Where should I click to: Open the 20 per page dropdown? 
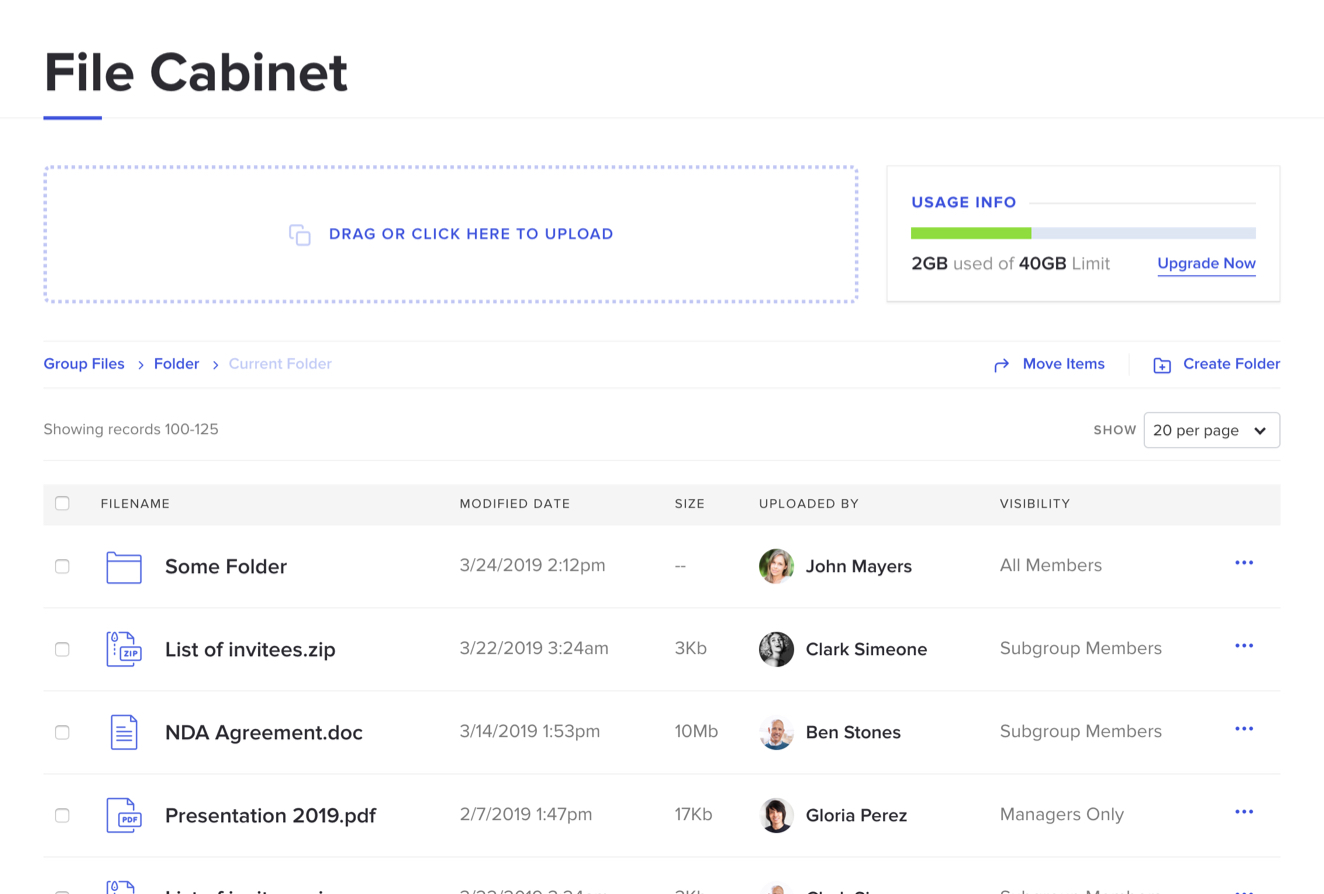point(1211,430)
